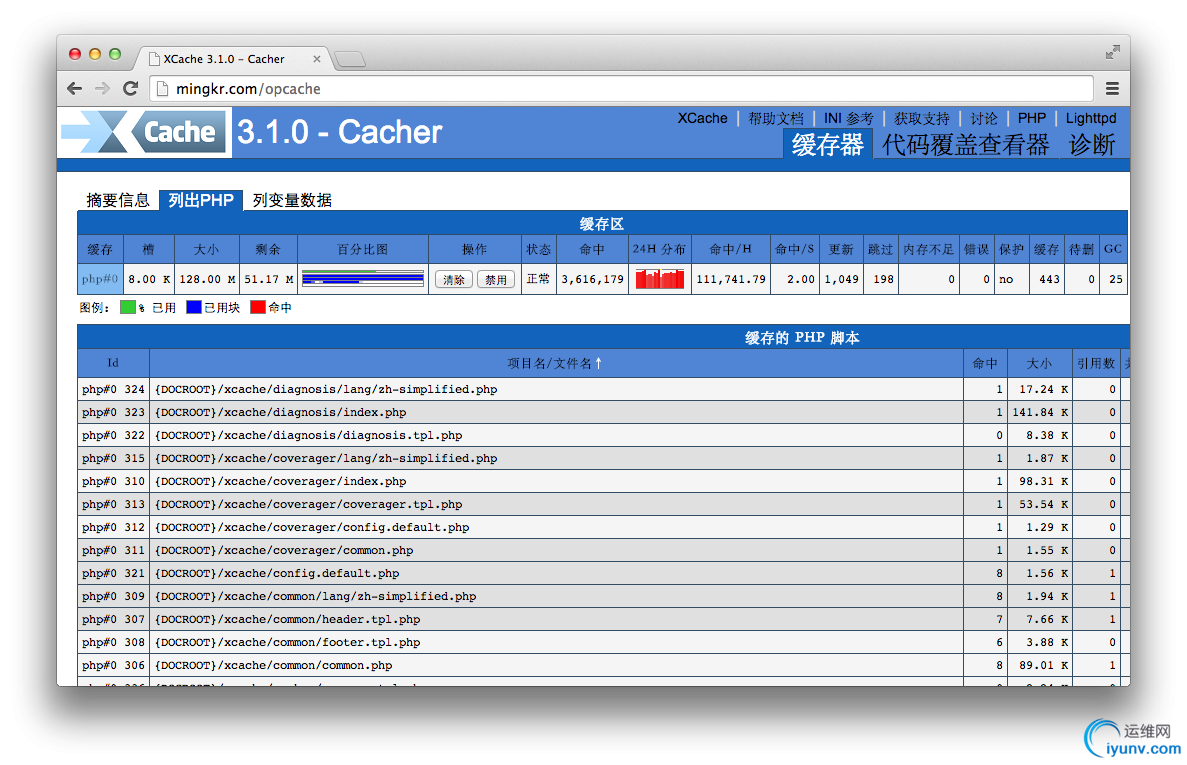Image resolution: width=1187 pixels, height=765 pixels.
Task: Click the 禁用 button for php#0
Action: tap(496, 279)
